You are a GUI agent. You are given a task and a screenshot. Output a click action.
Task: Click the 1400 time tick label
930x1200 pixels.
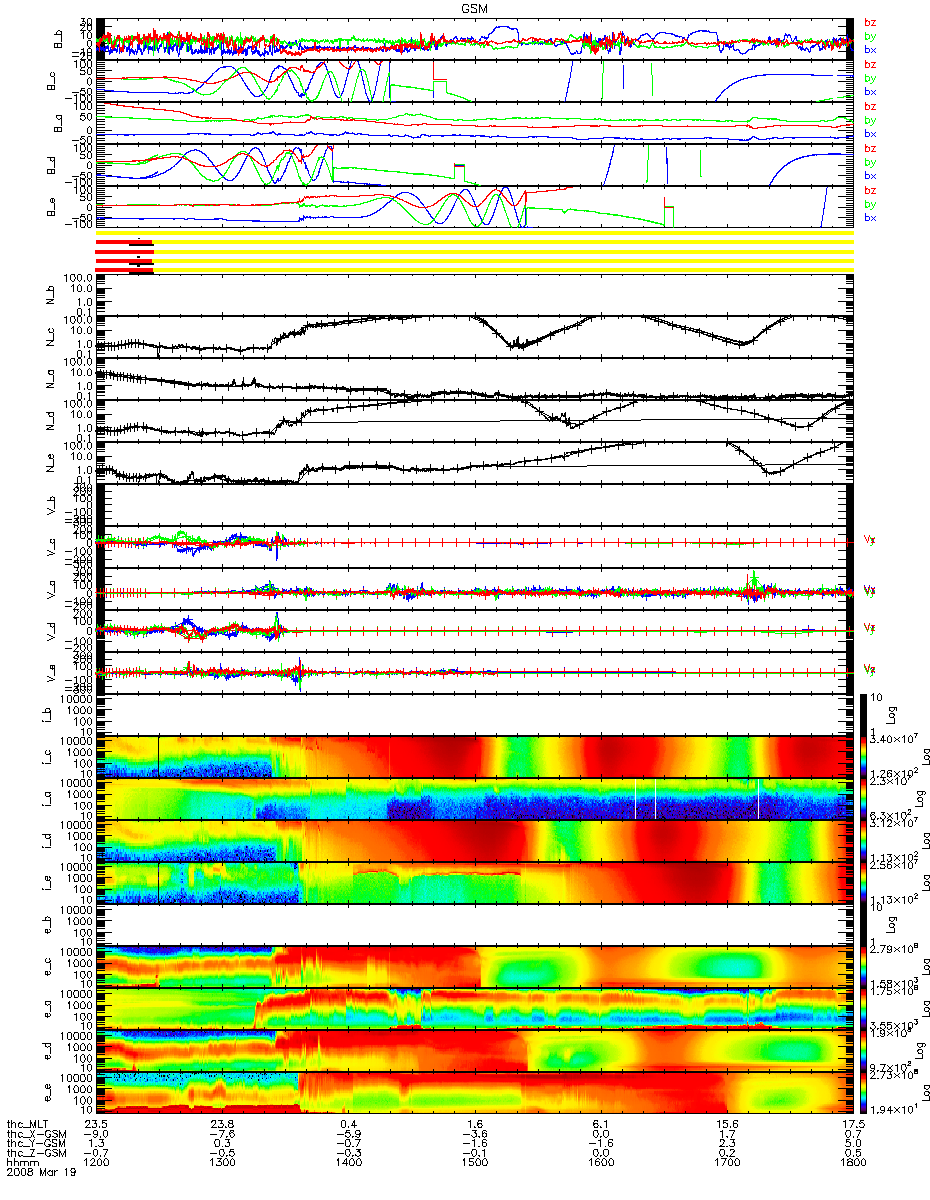pos(348,1163)
